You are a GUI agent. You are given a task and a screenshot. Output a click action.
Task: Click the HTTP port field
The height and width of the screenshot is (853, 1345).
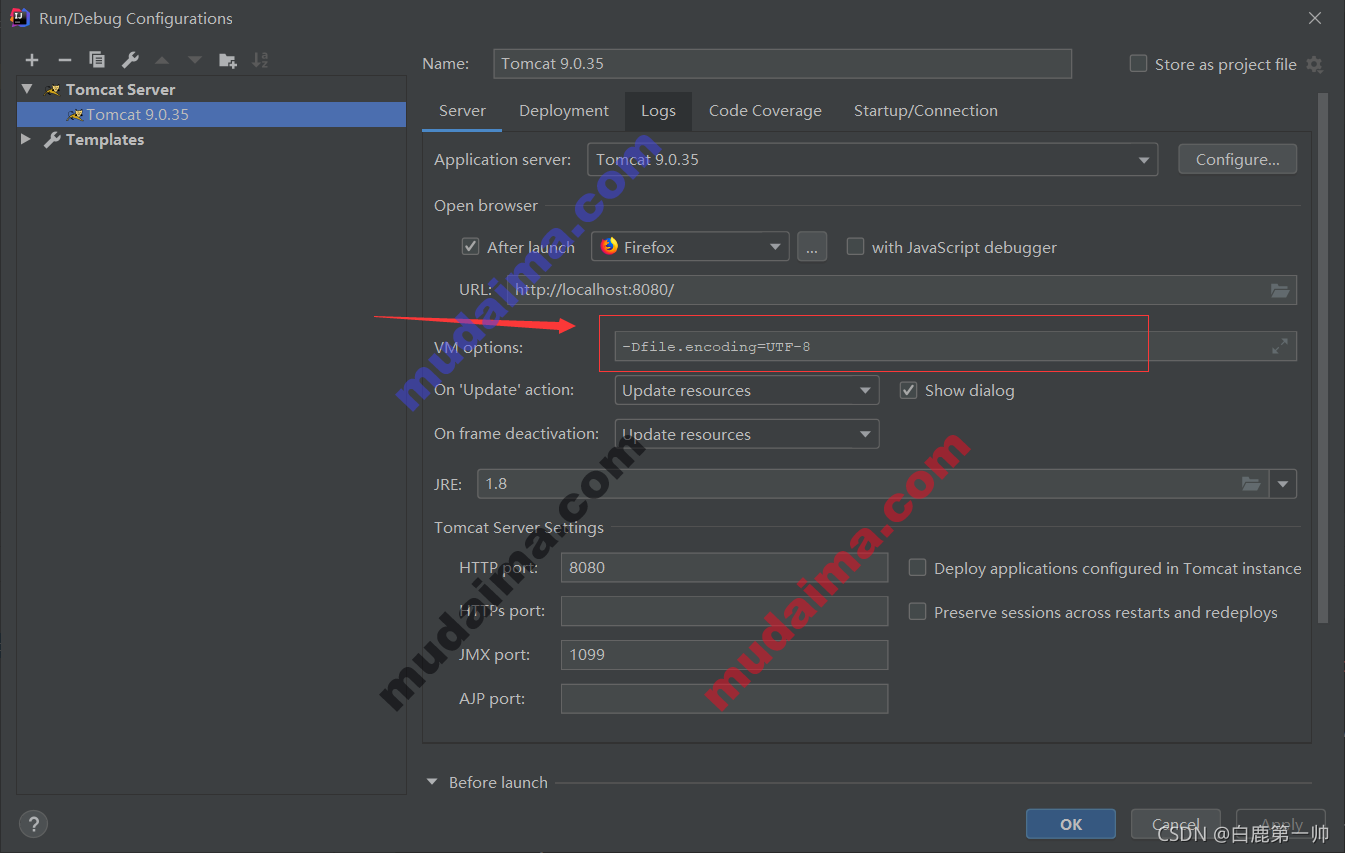[x=725, y=568]
